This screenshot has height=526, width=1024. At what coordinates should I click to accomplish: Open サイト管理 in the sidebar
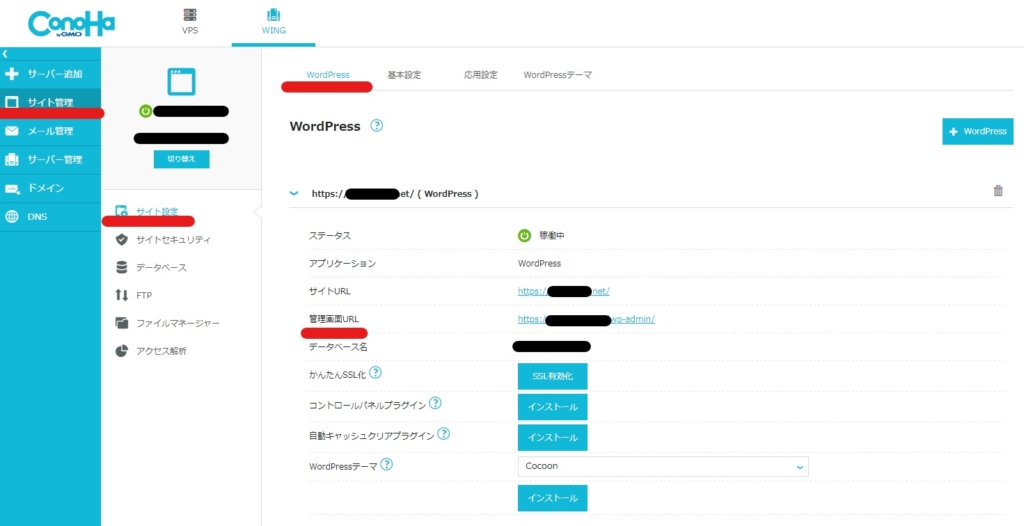click(50, 103)
